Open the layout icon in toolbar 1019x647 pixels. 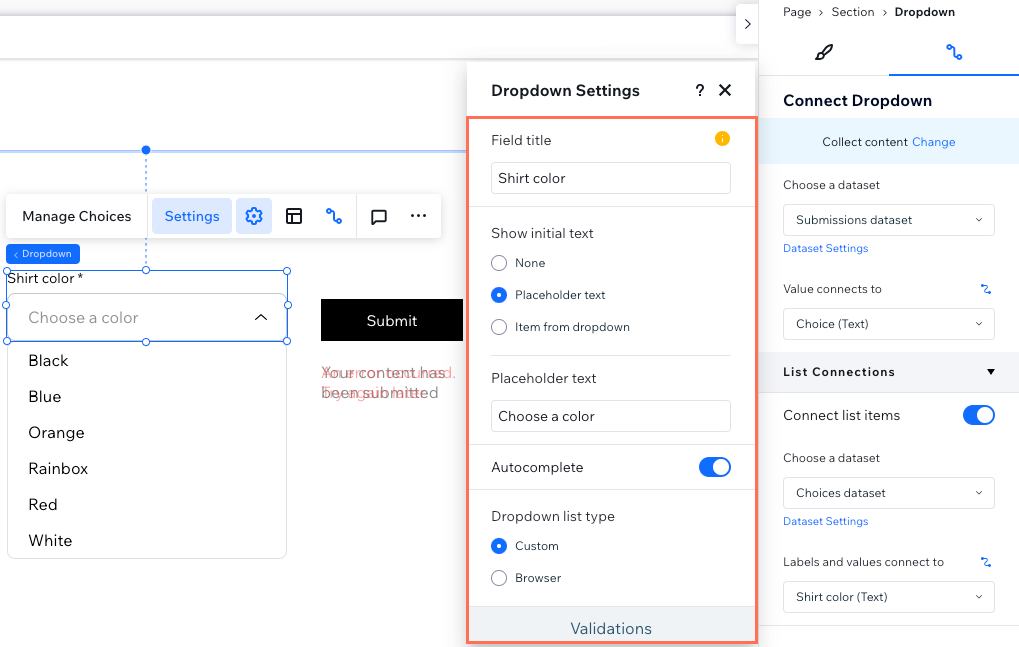click(x=294, y=216)
